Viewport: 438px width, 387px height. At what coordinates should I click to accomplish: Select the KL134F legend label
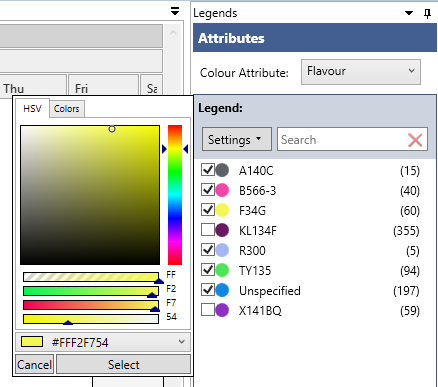pyautogui.click(x=258, y=231)
